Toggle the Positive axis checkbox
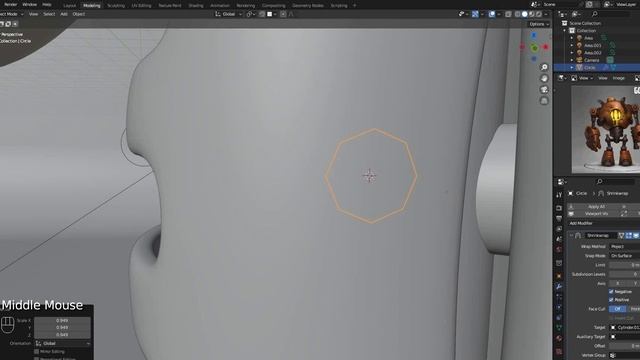The image size is (640, 360). [x=611, y=300]
